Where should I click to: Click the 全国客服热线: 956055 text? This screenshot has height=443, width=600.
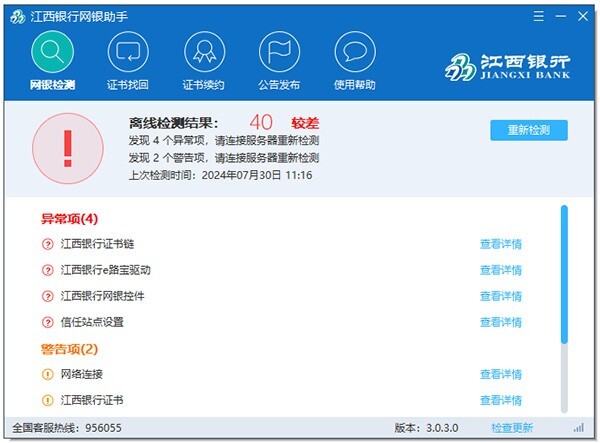pyautogui.click(x=67, y=428)
